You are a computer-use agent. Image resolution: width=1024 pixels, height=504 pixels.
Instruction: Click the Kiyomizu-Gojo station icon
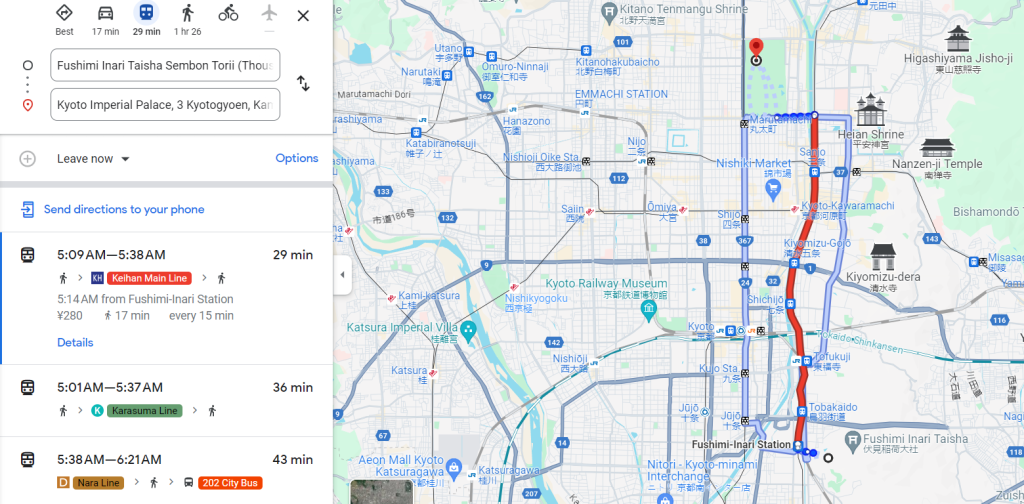tap(793, 264)
